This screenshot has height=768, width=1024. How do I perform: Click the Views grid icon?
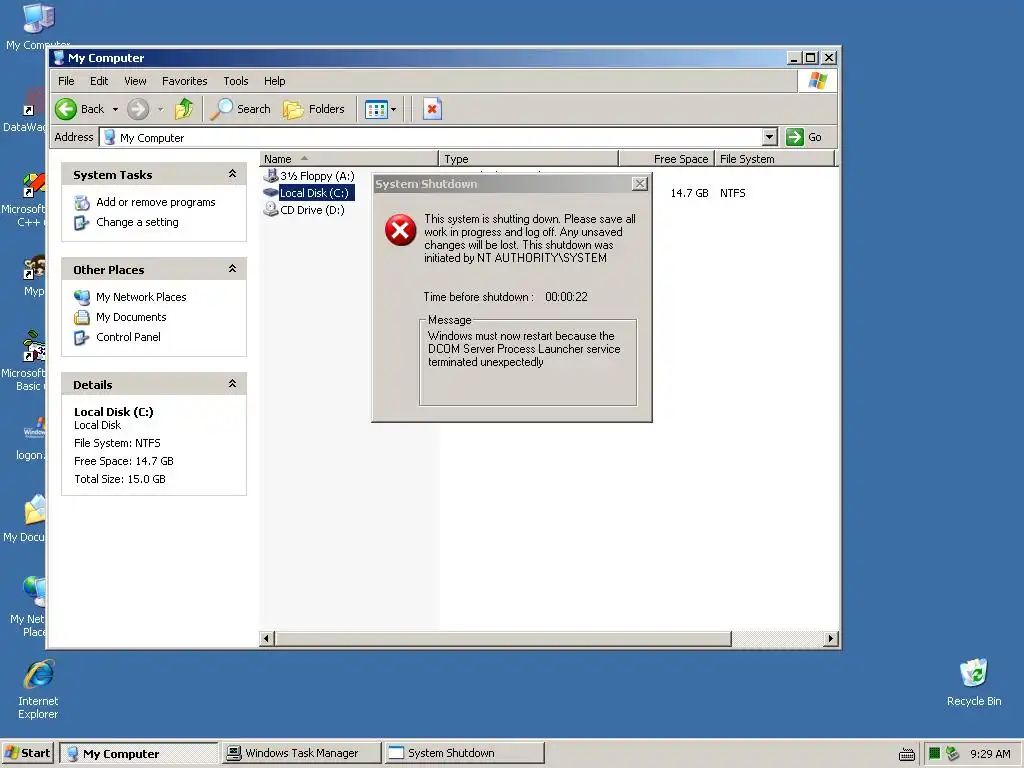(376, 110)
